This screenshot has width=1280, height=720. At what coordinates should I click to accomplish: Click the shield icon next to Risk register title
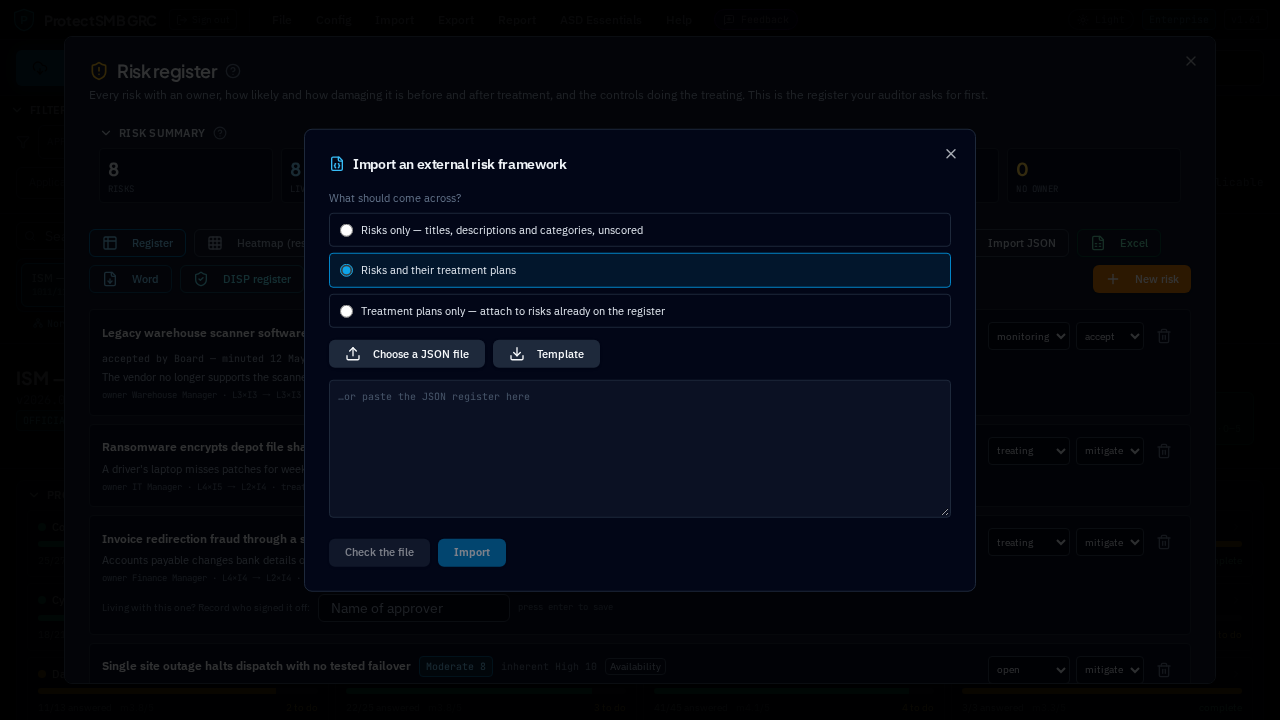pos(99,71)
